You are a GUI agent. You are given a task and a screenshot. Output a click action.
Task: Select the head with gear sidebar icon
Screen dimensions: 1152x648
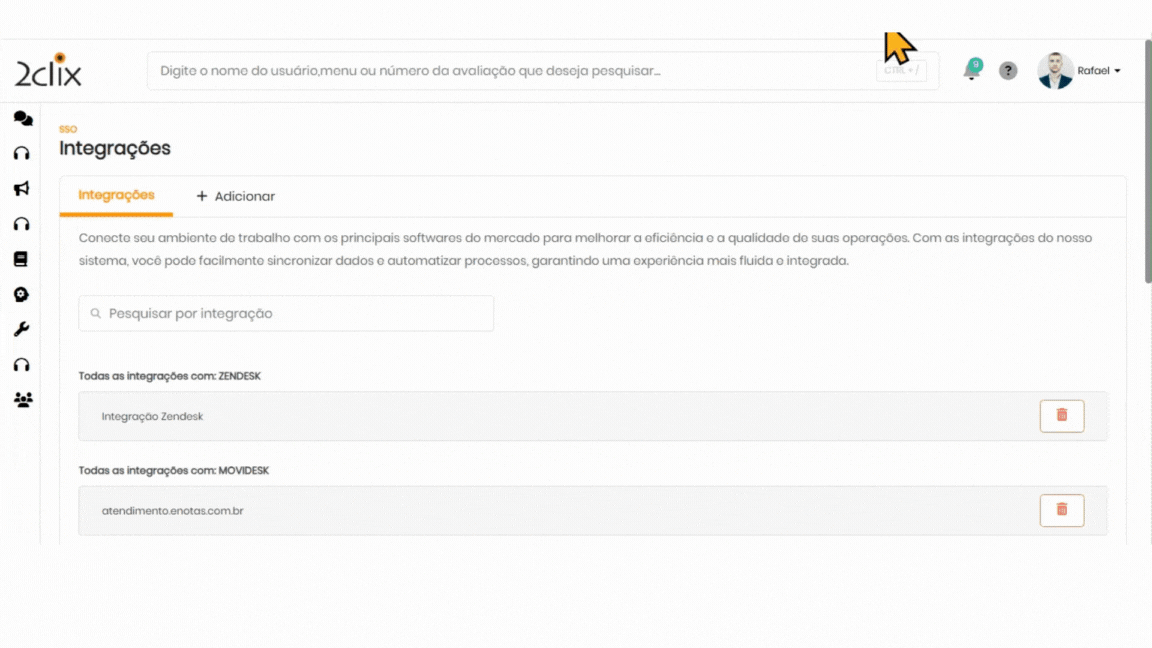coord(21,294)
